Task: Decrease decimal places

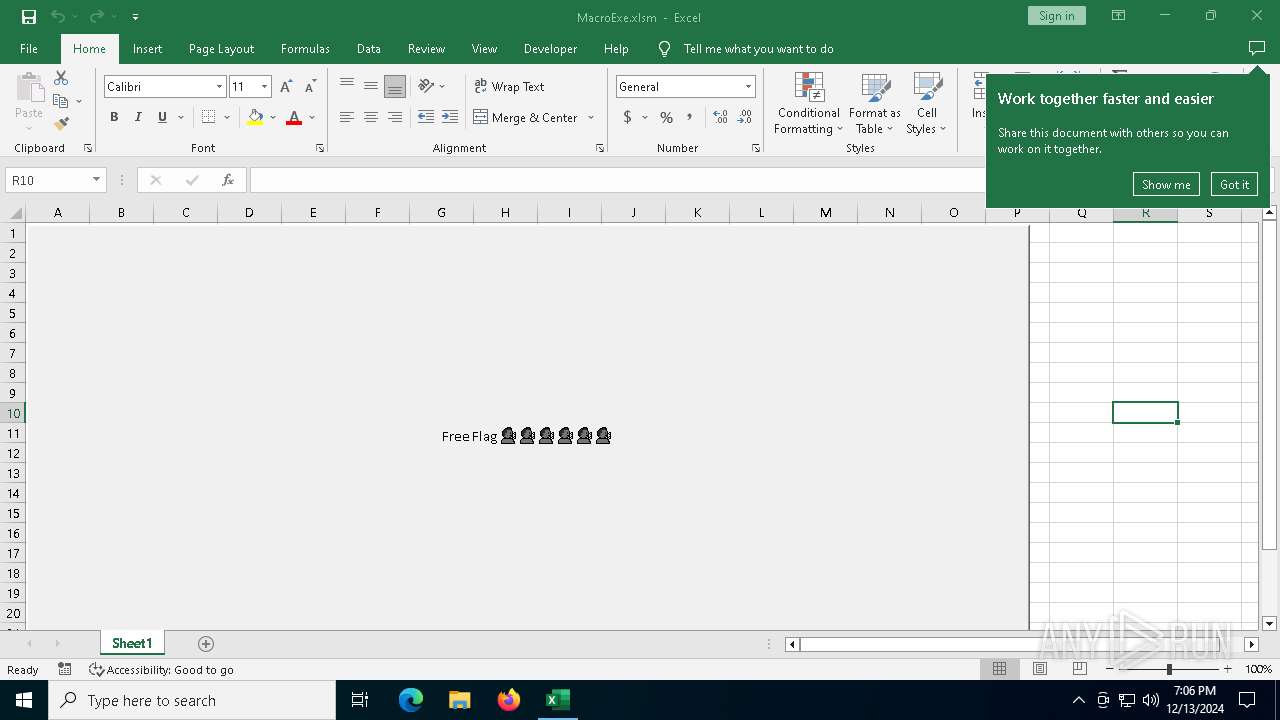Action: (745, 118)
